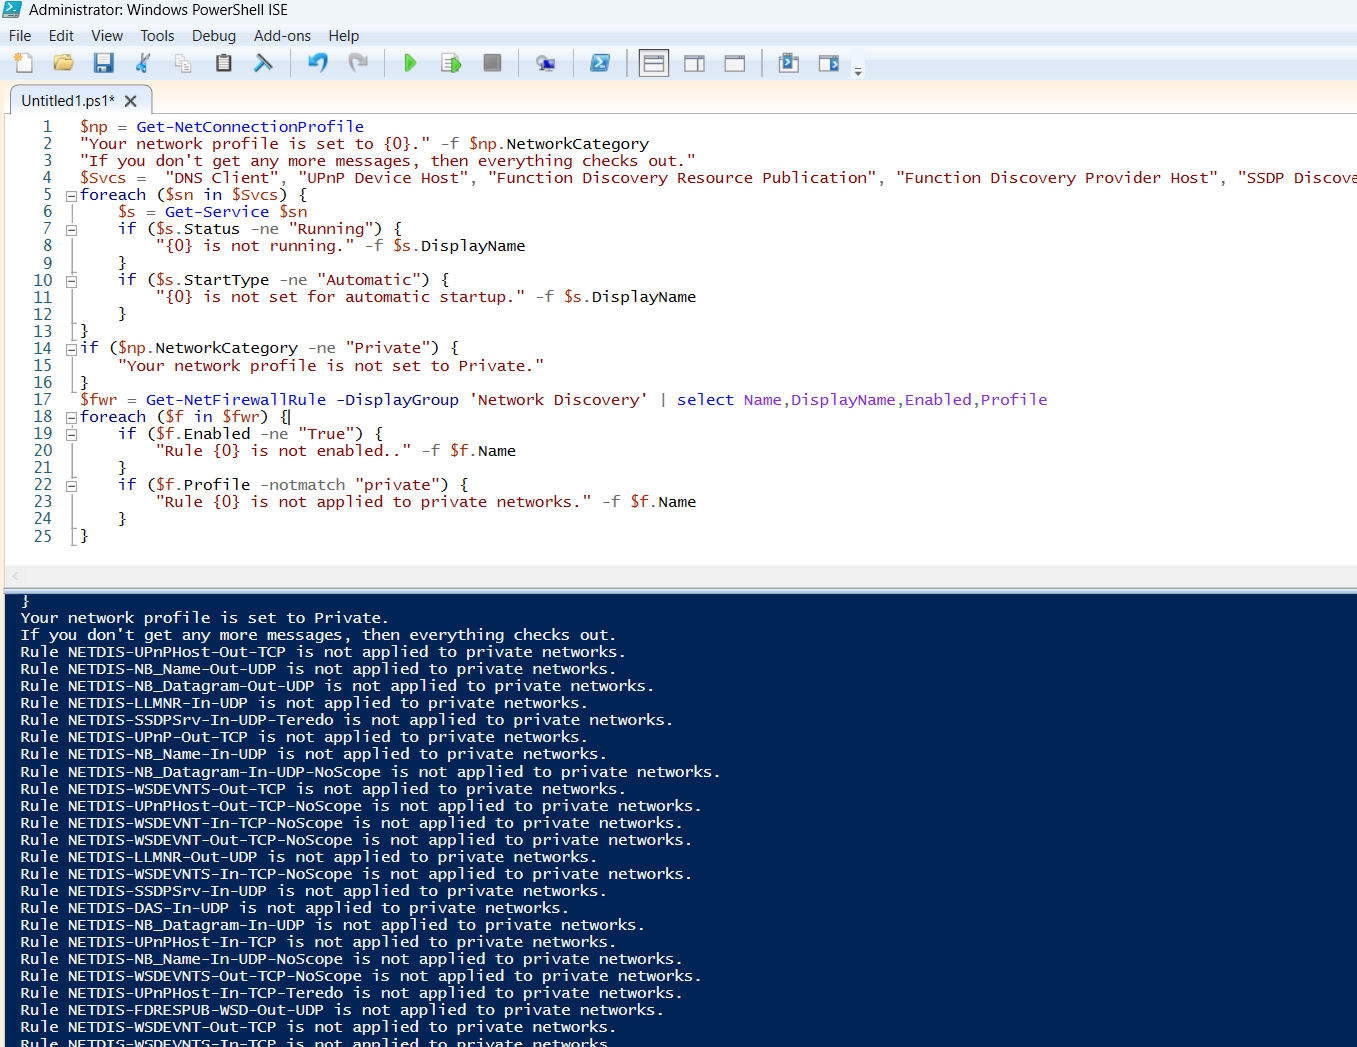Collapse the NetworkCategory if block at line 14

[x=71, y=349]
